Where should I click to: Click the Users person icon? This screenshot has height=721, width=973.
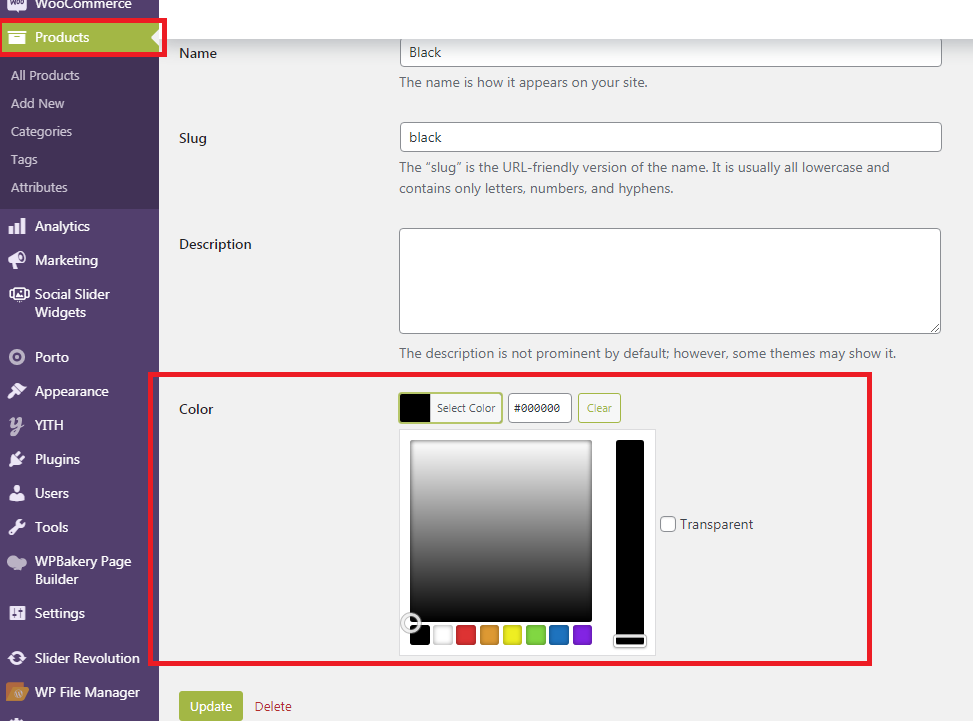pos(17,493)
